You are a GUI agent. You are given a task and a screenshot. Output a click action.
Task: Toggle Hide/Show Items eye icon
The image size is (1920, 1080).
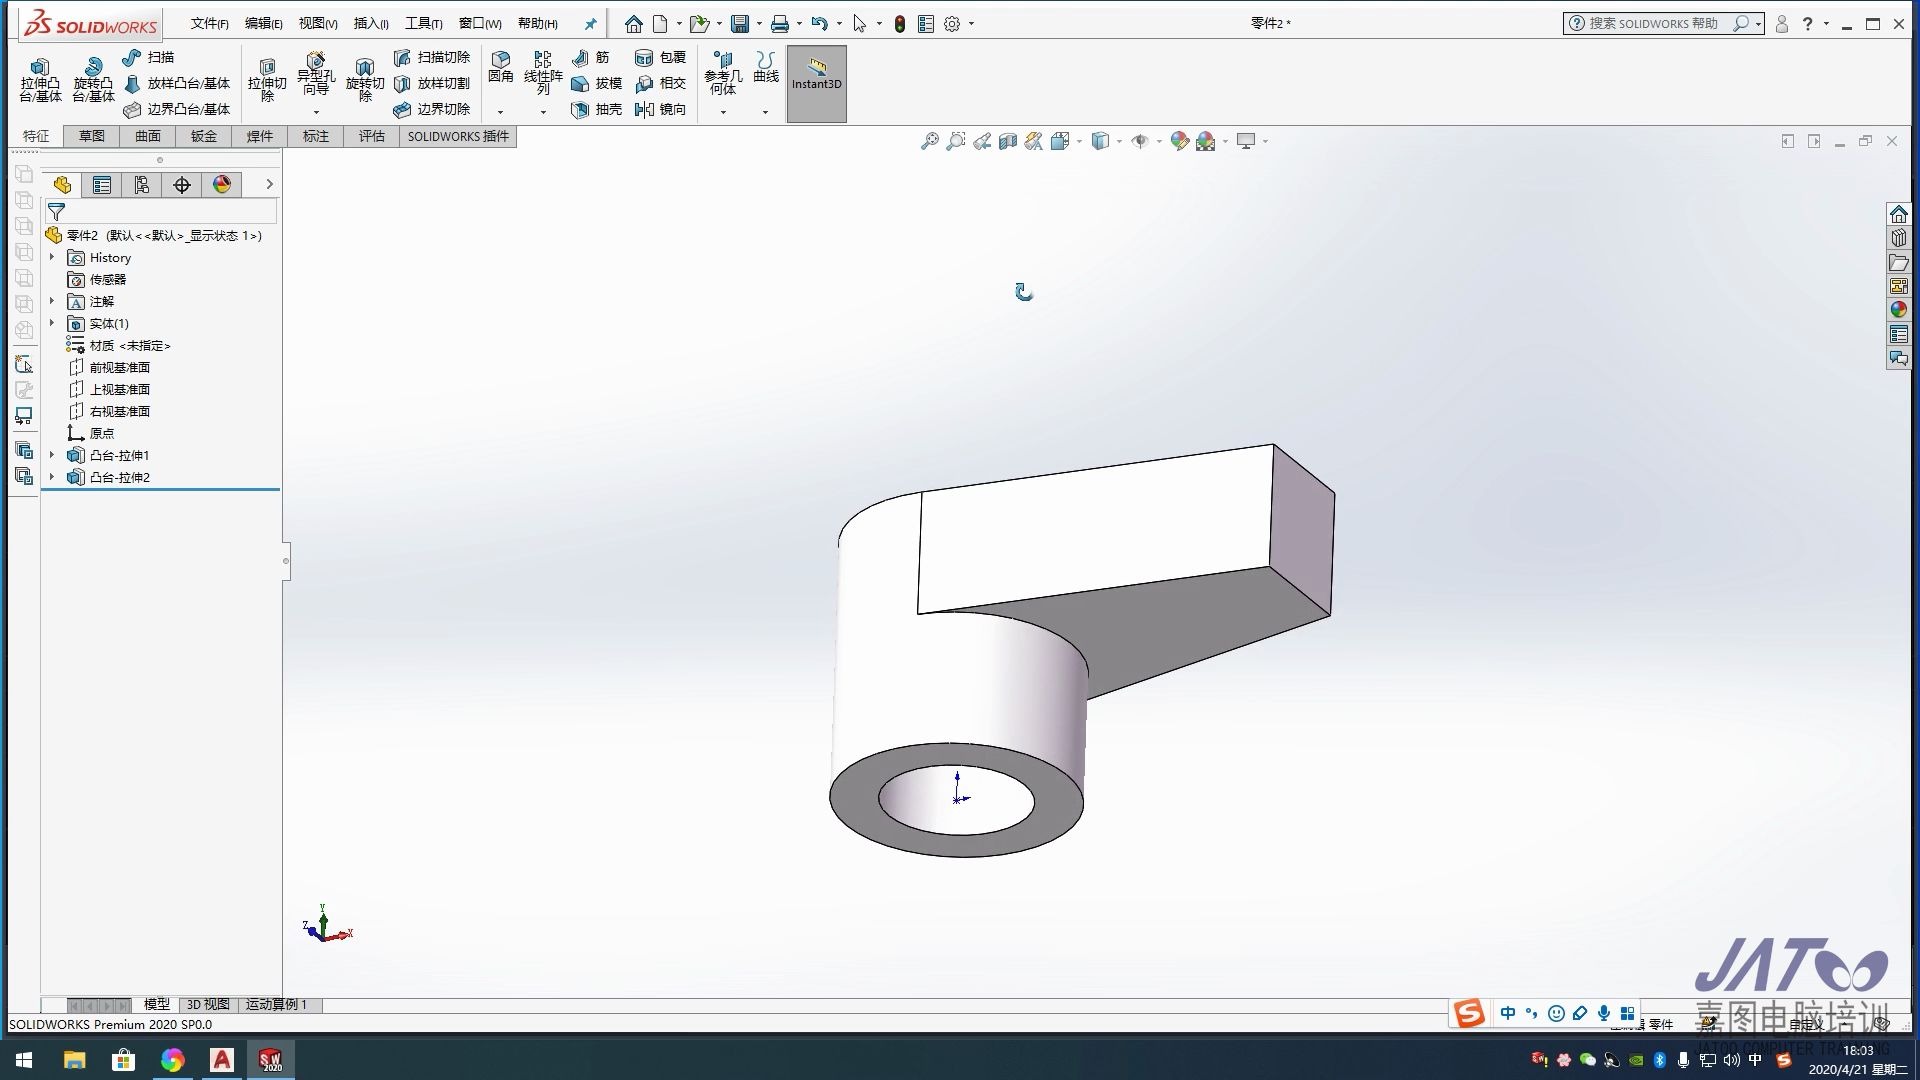[x=1139, y=142]
